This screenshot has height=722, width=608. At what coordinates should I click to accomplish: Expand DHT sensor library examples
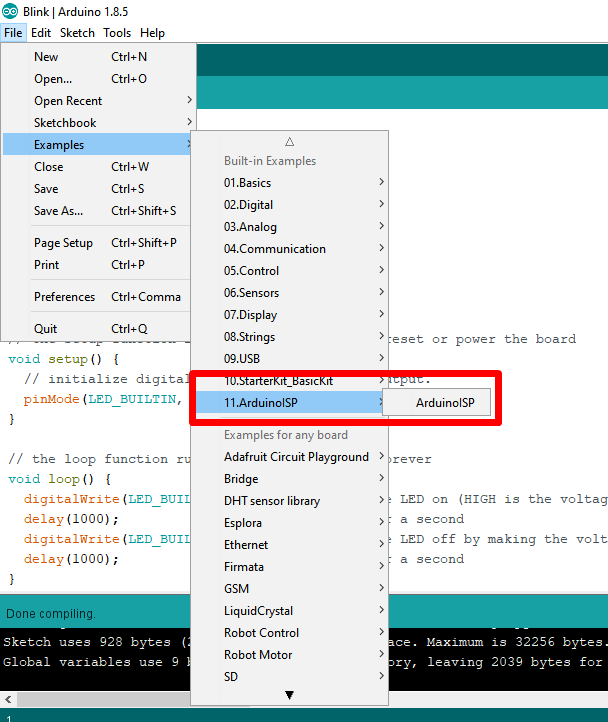click(x=290, y=501)
